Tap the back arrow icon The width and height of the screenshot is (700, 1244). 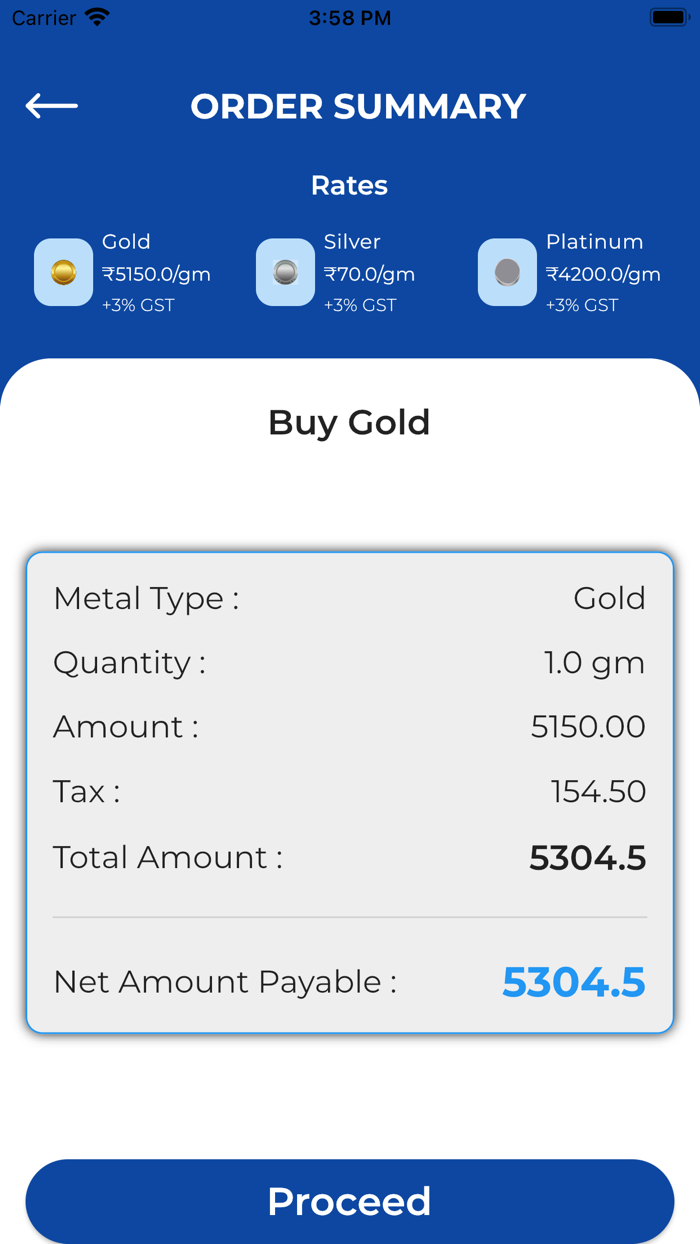[x=50, y=105]
